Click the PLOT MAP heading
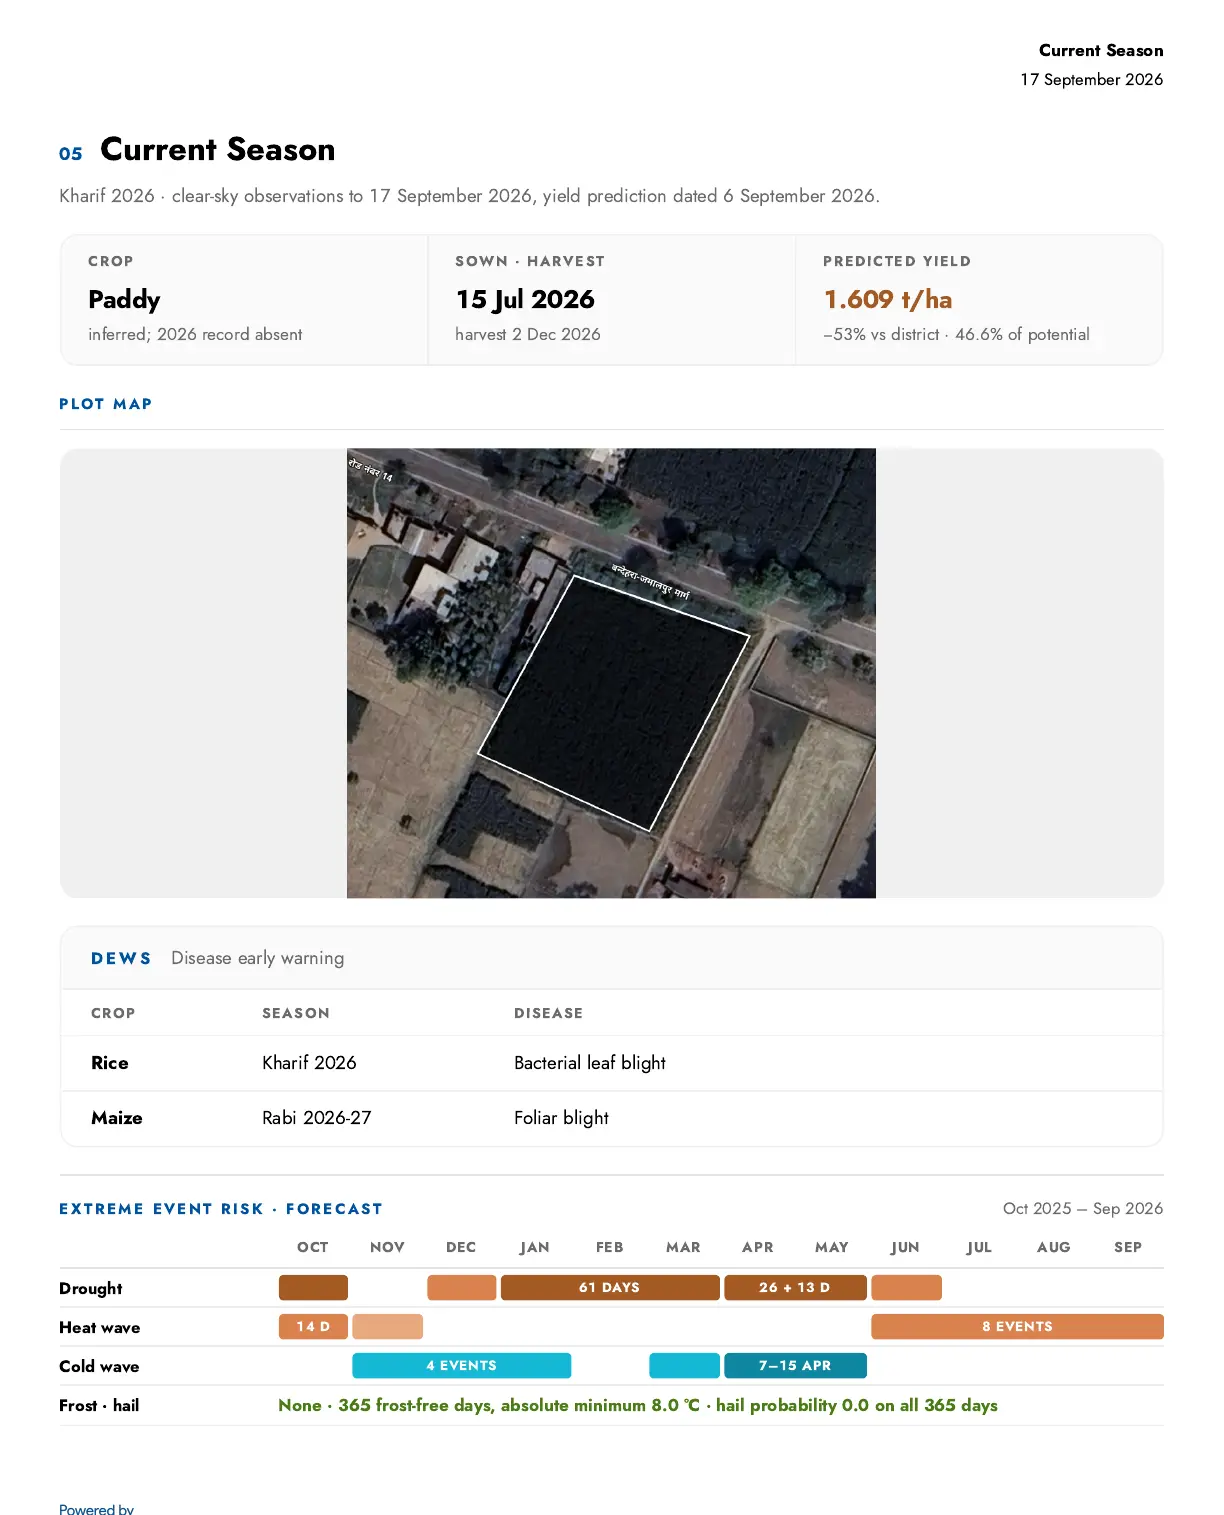1224x1515 pixels. [x=106, y=404]
